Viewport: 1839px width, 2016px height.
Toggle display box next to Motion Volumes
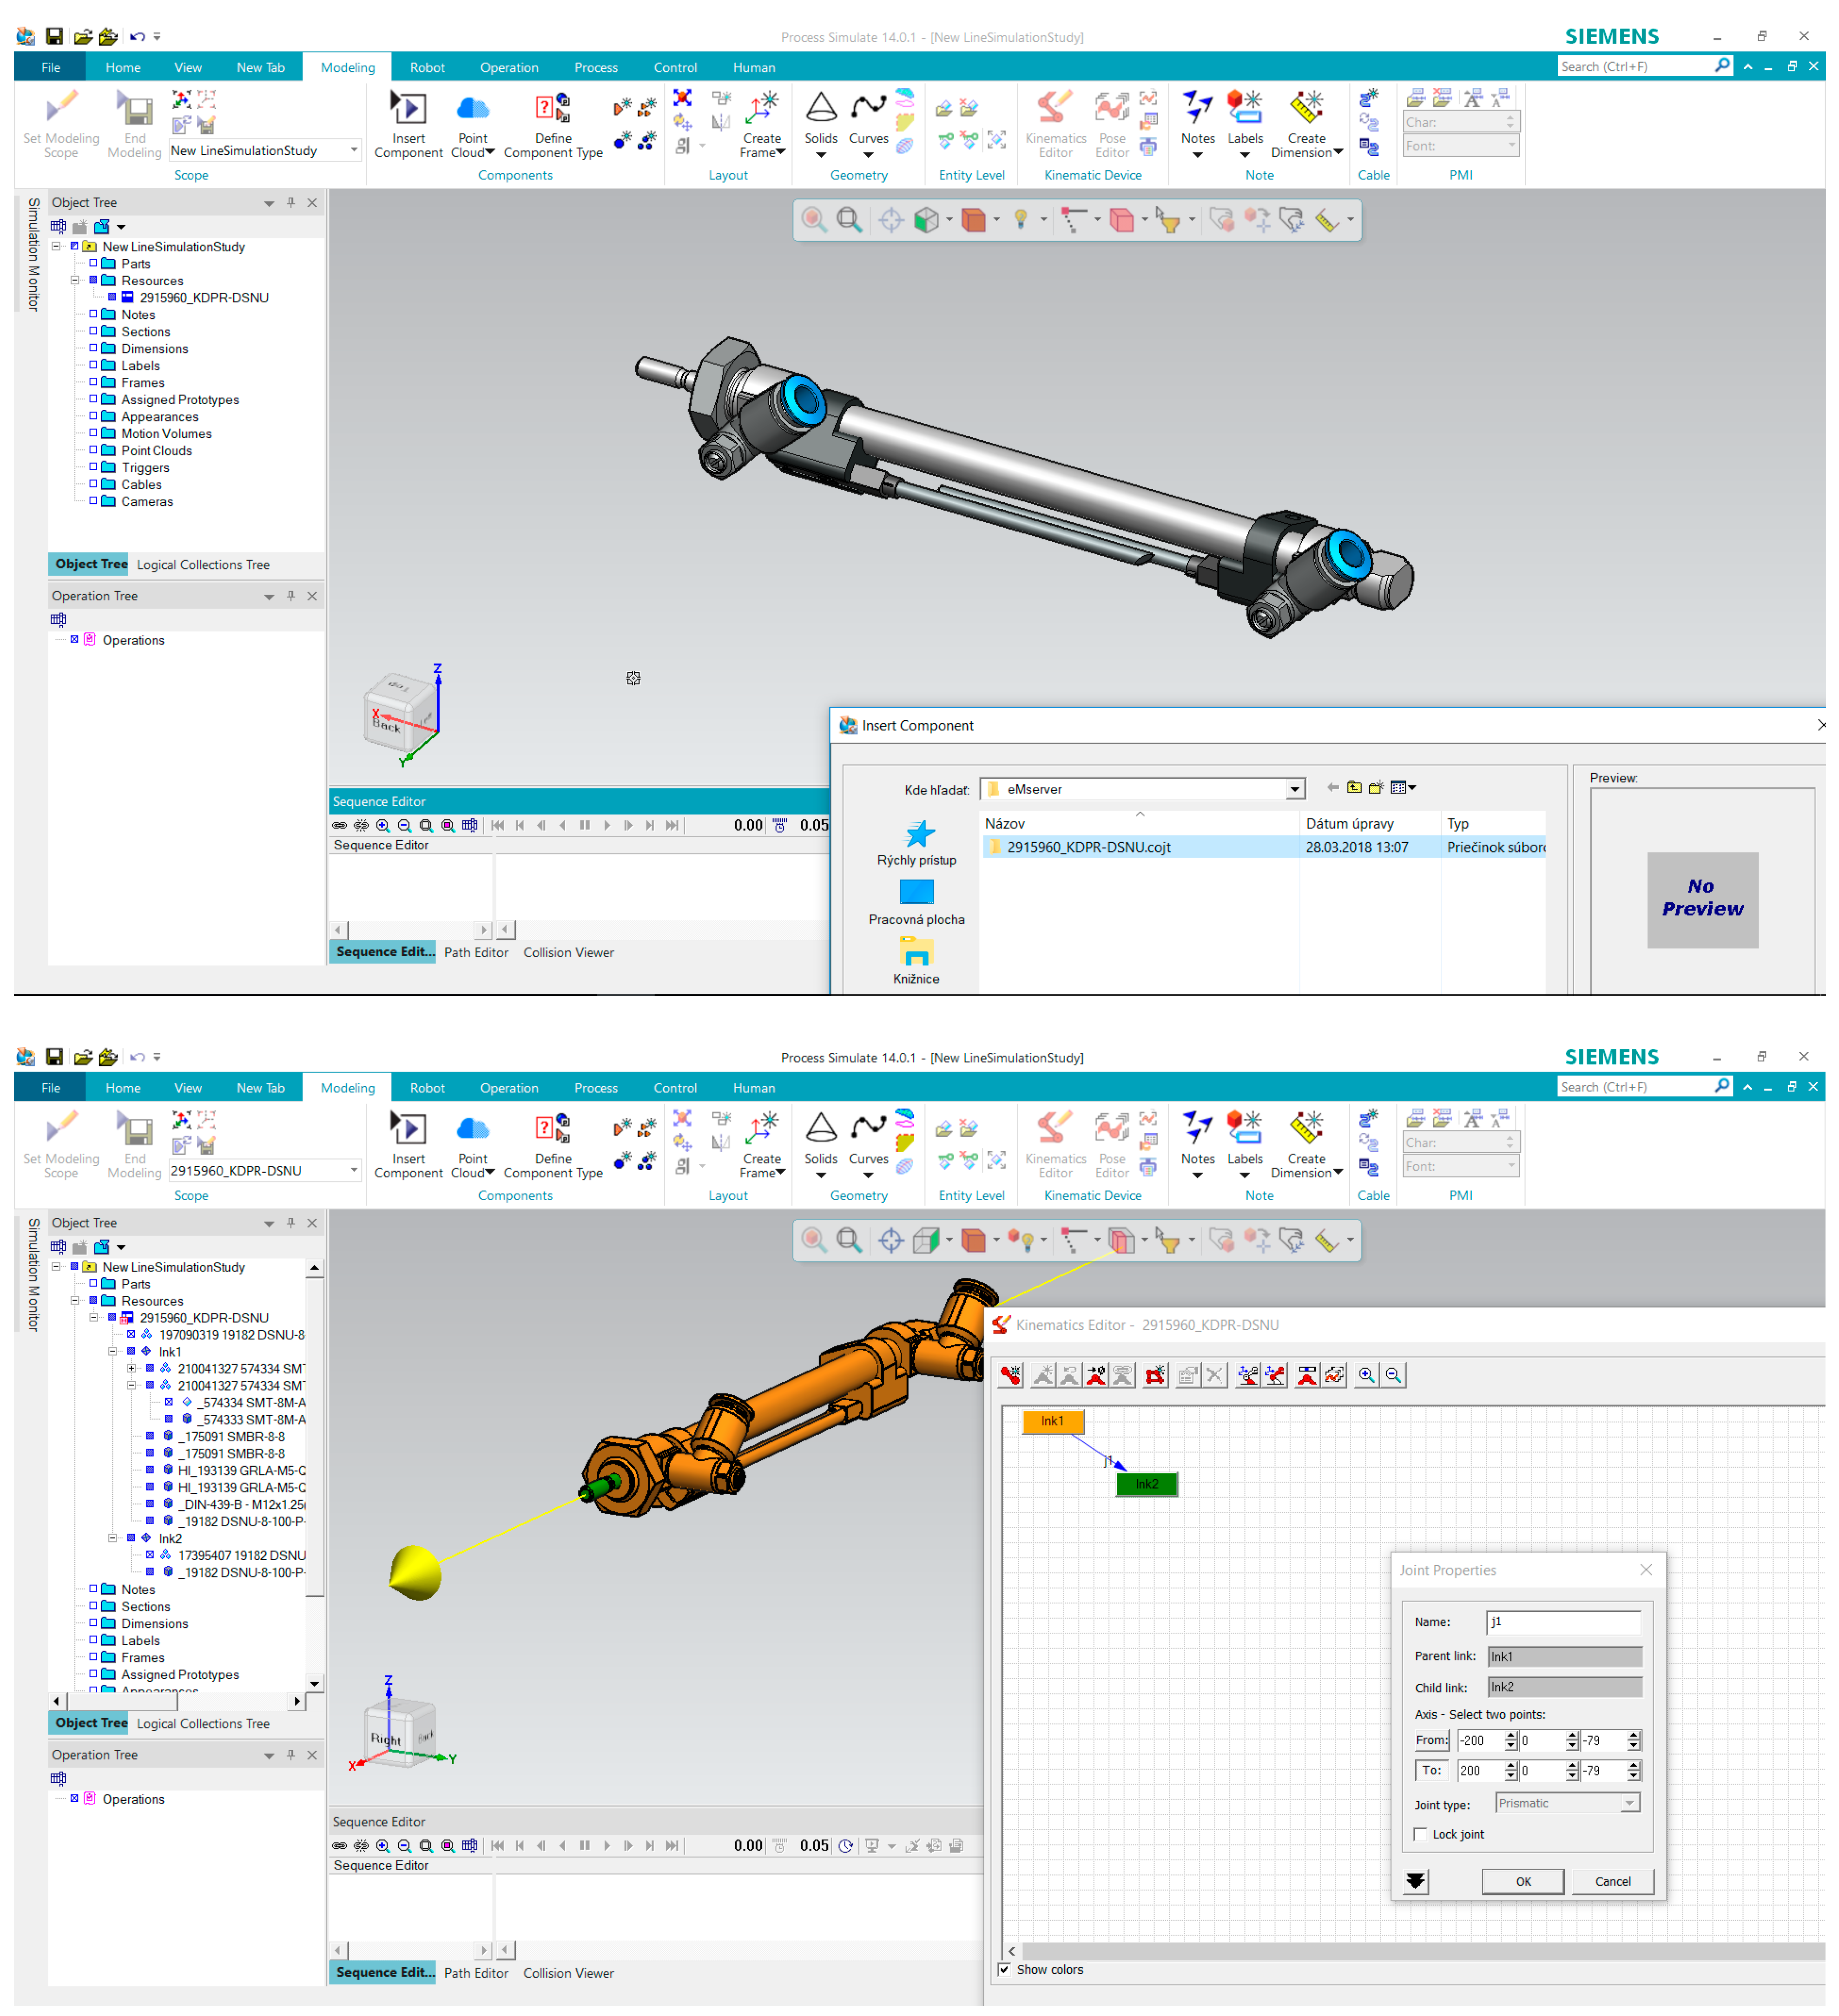pos(94,433)
